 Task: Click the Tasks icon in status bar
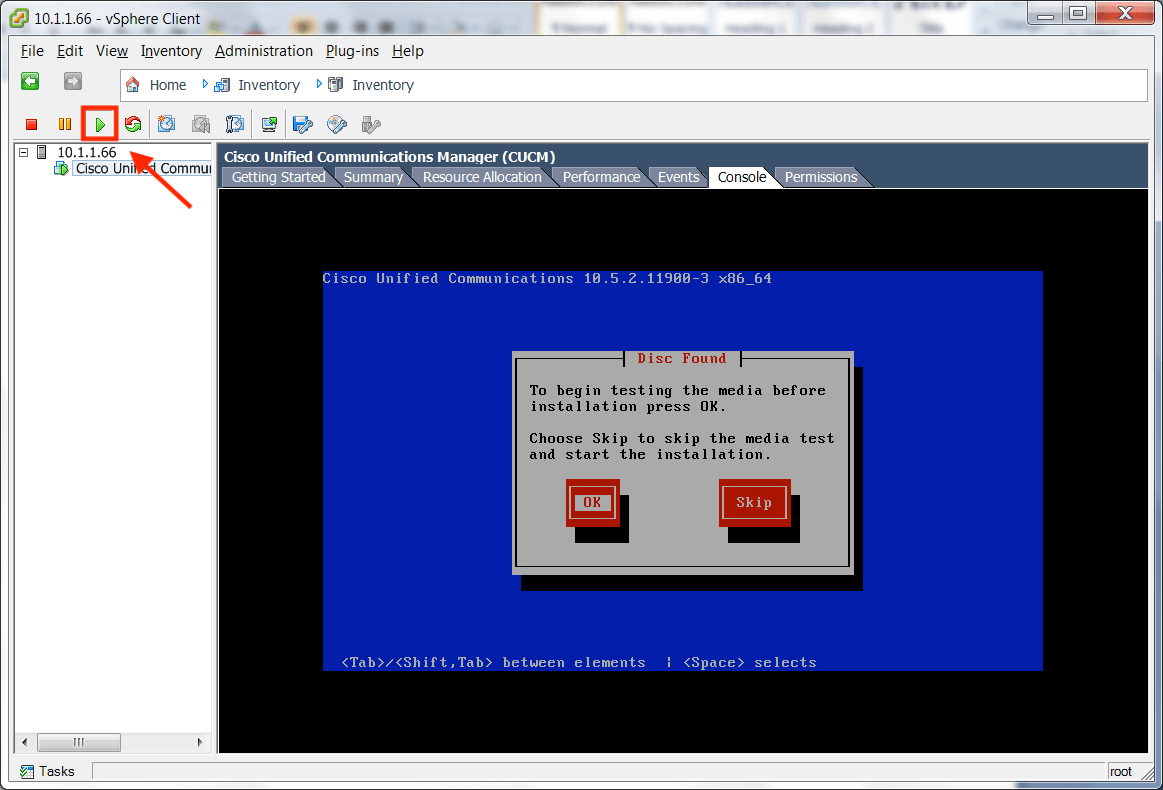tap(27, 771)
